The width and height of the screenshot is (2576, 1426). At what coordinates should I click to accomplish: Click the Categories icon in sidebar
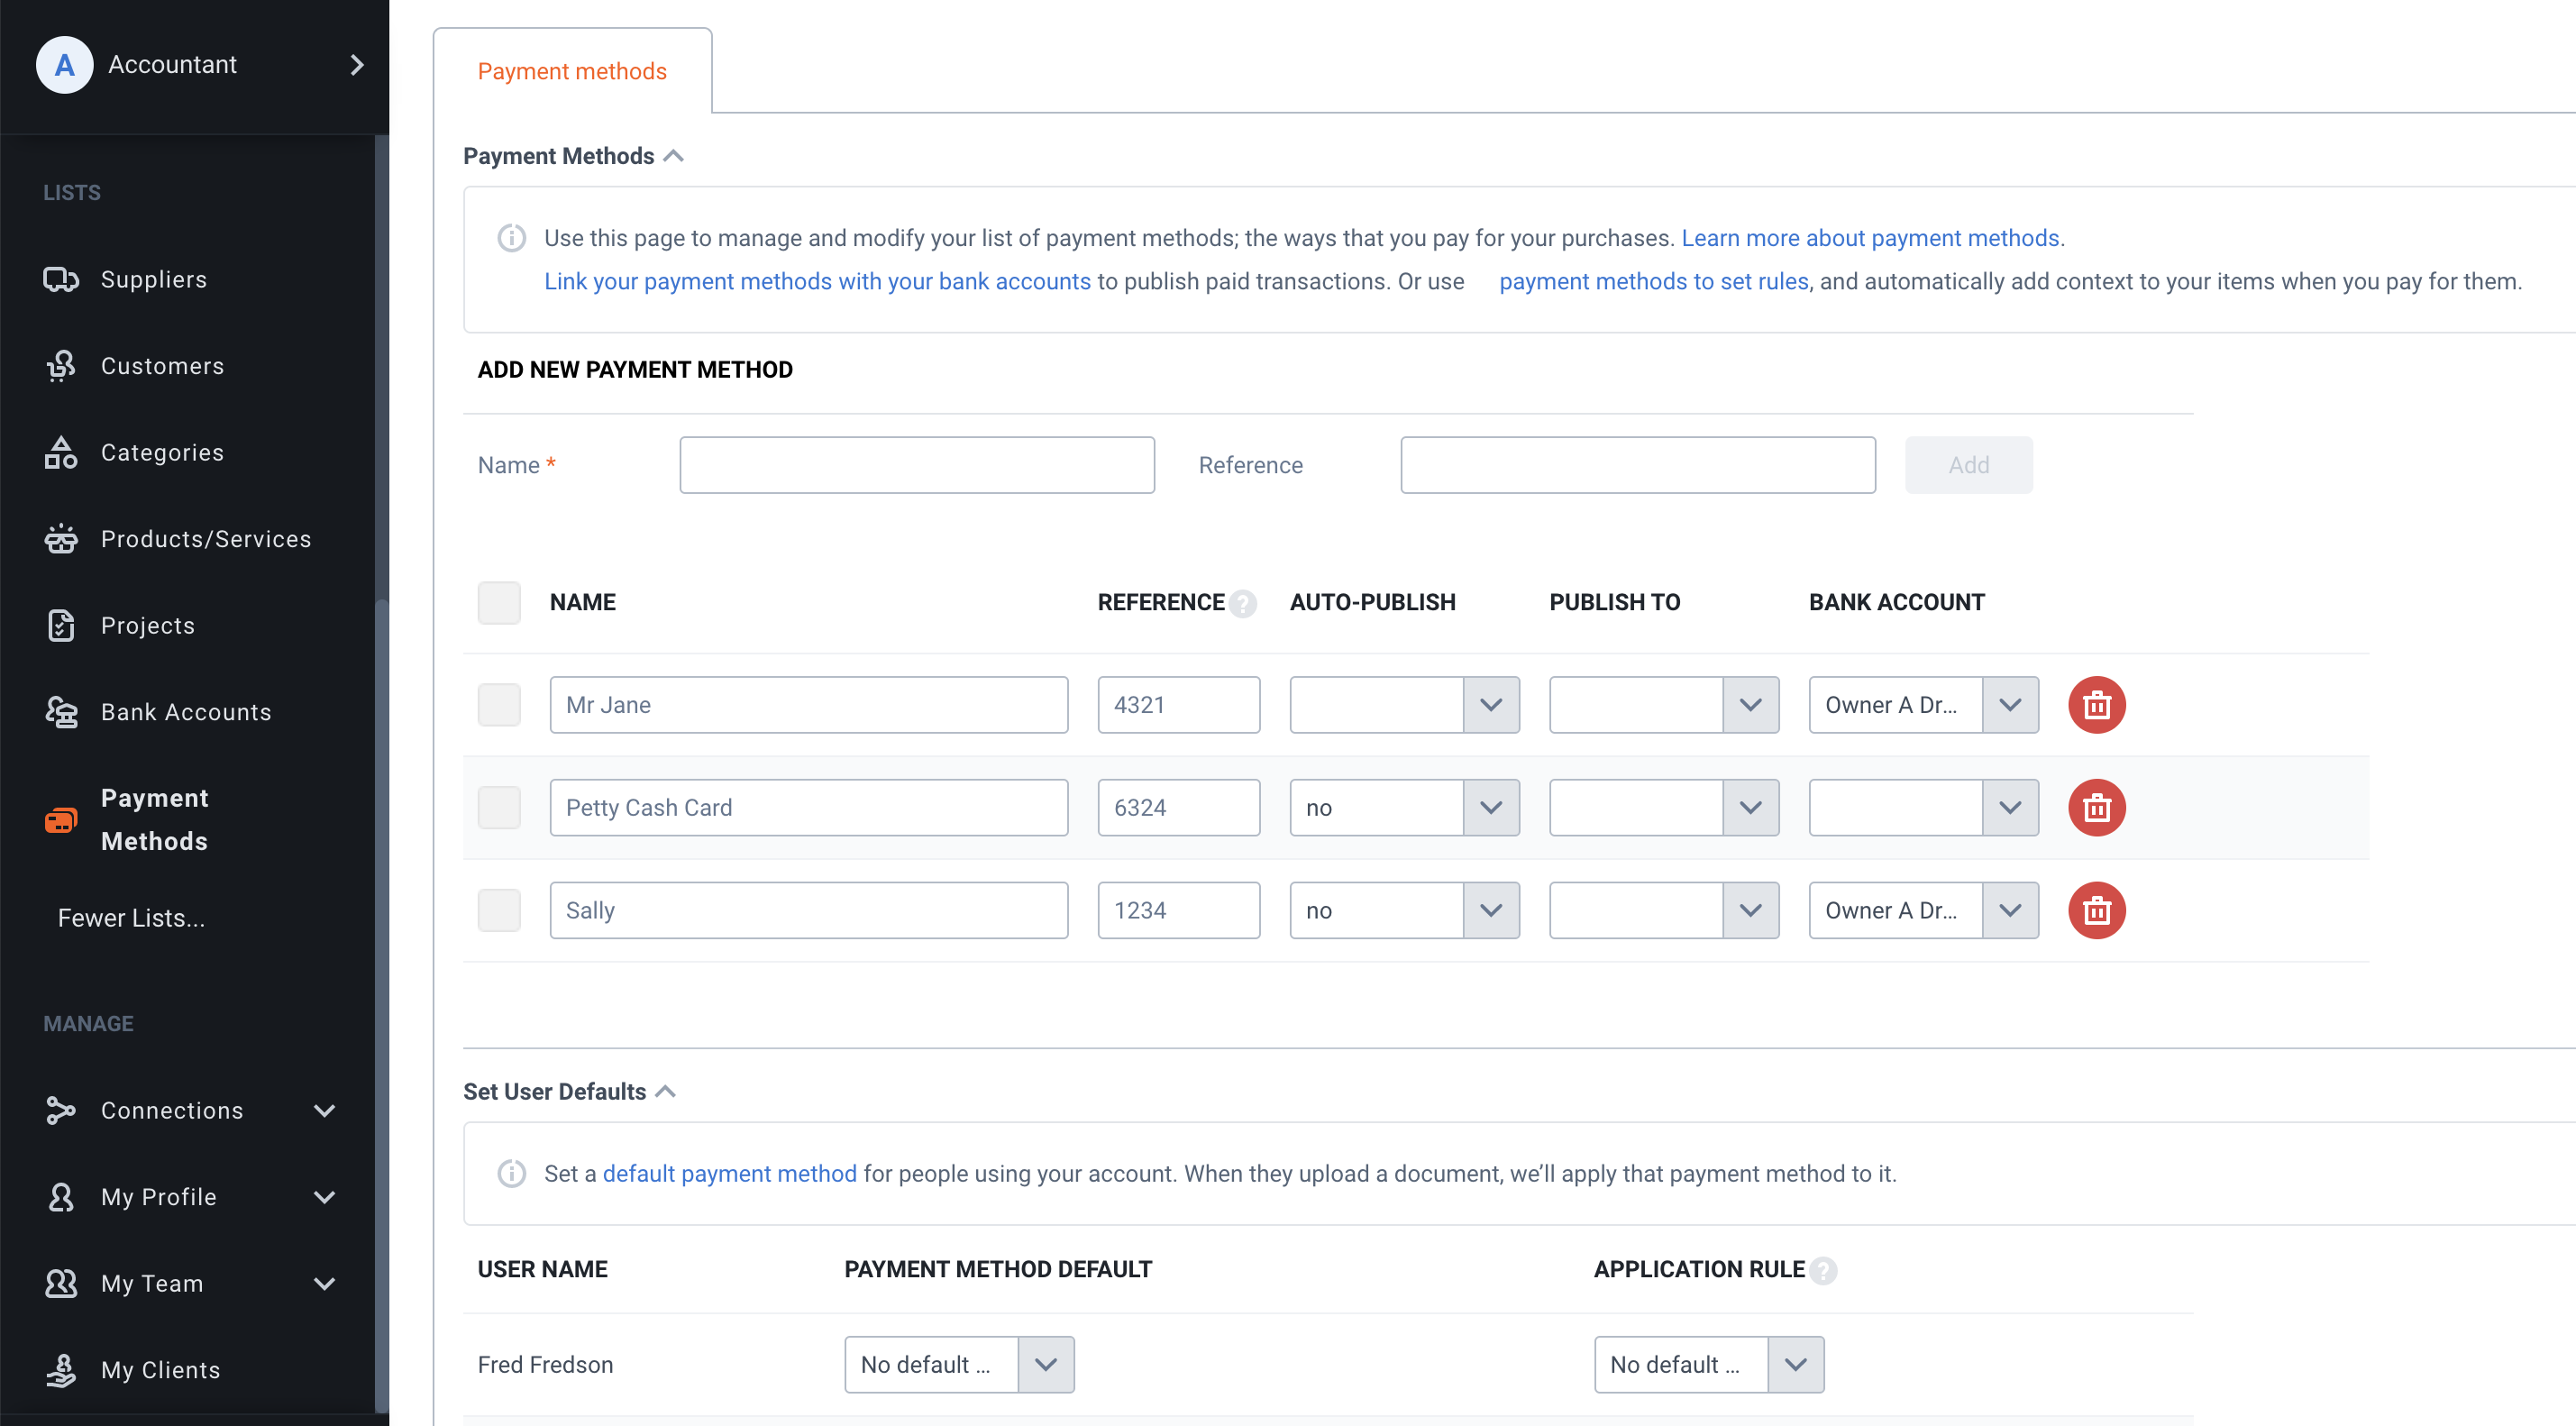(59, 452)
